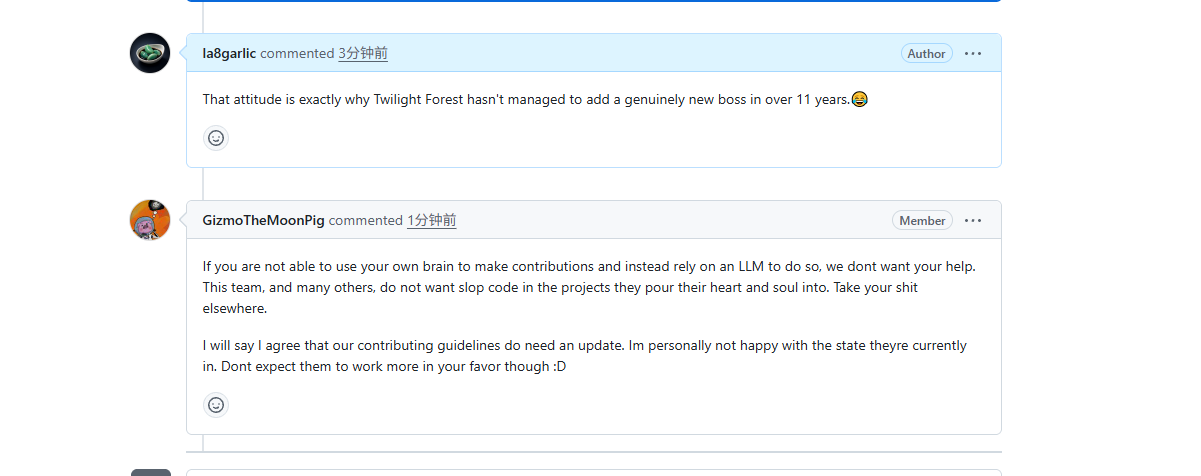Add emoji reaction to GizmoTheMoonPig's comment
The width and height of the screenshot is (1201, 476).
(216, 405)
